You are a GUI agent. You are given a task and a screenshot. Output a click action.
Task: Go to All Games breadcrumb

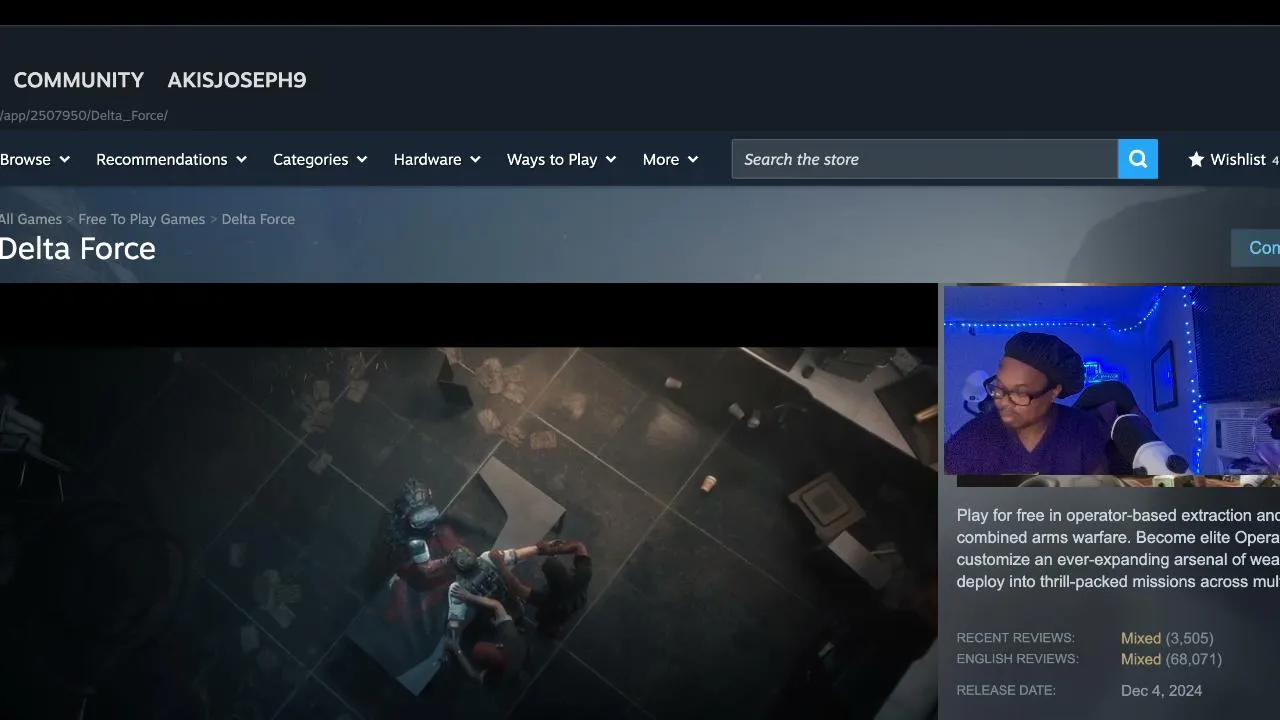pyautogui.click(x=31, y=219)
